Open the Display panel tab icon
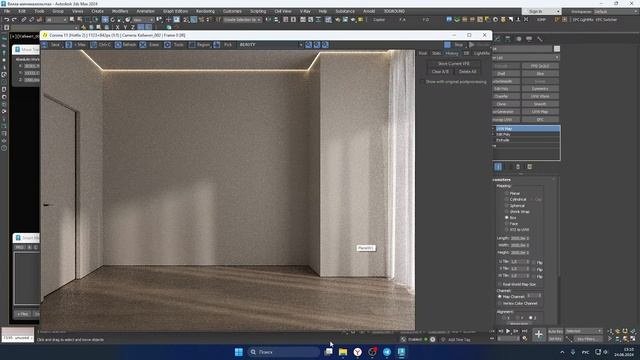Screen dimensions: 640x360 (529, 39)
